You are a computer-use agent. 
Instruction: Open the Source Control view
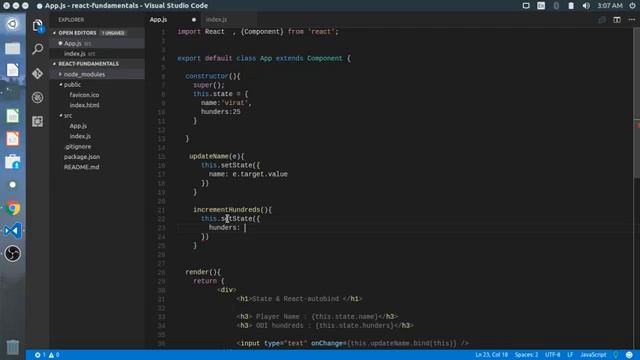38,73
